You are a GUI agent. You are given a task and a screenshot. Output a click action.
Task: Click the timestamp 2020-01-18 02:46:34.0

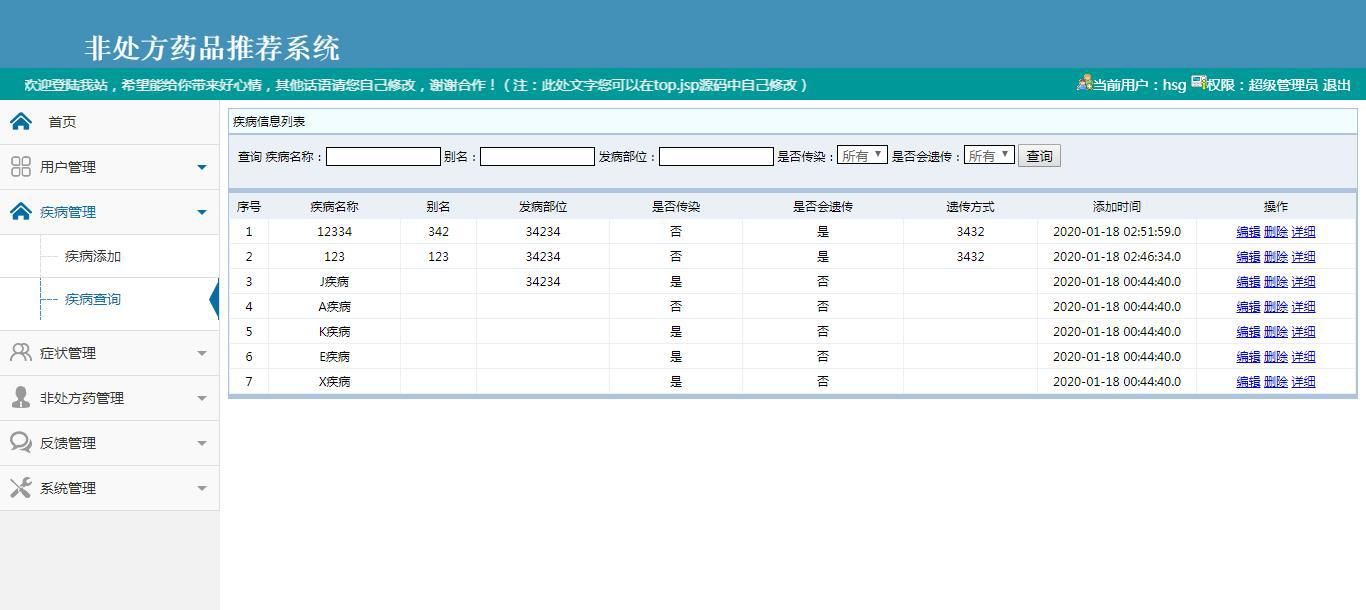(x=1116, y=256)
